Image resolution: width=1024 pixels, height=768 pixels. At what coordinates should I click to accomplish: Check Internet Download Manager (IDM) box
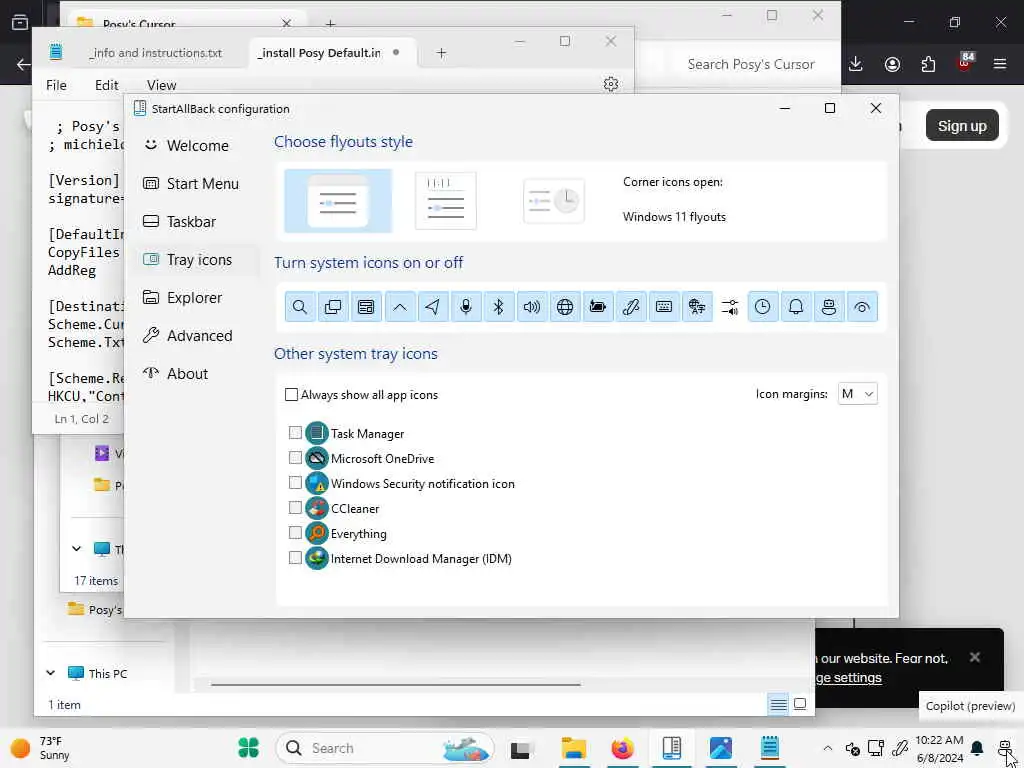pos(295,558)
